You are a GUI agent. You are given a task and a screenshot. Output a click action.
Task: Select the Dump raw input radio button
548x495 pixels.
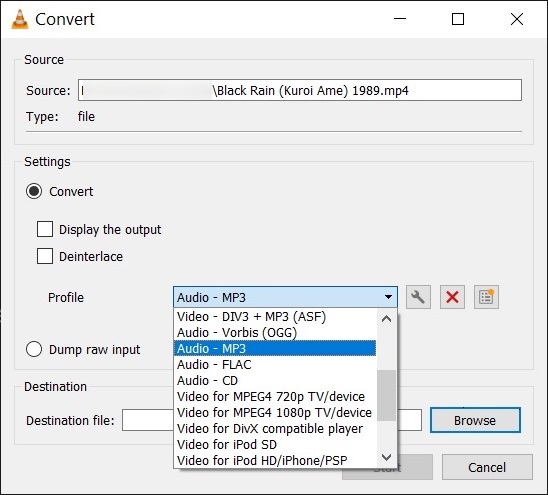pos(34,349)
